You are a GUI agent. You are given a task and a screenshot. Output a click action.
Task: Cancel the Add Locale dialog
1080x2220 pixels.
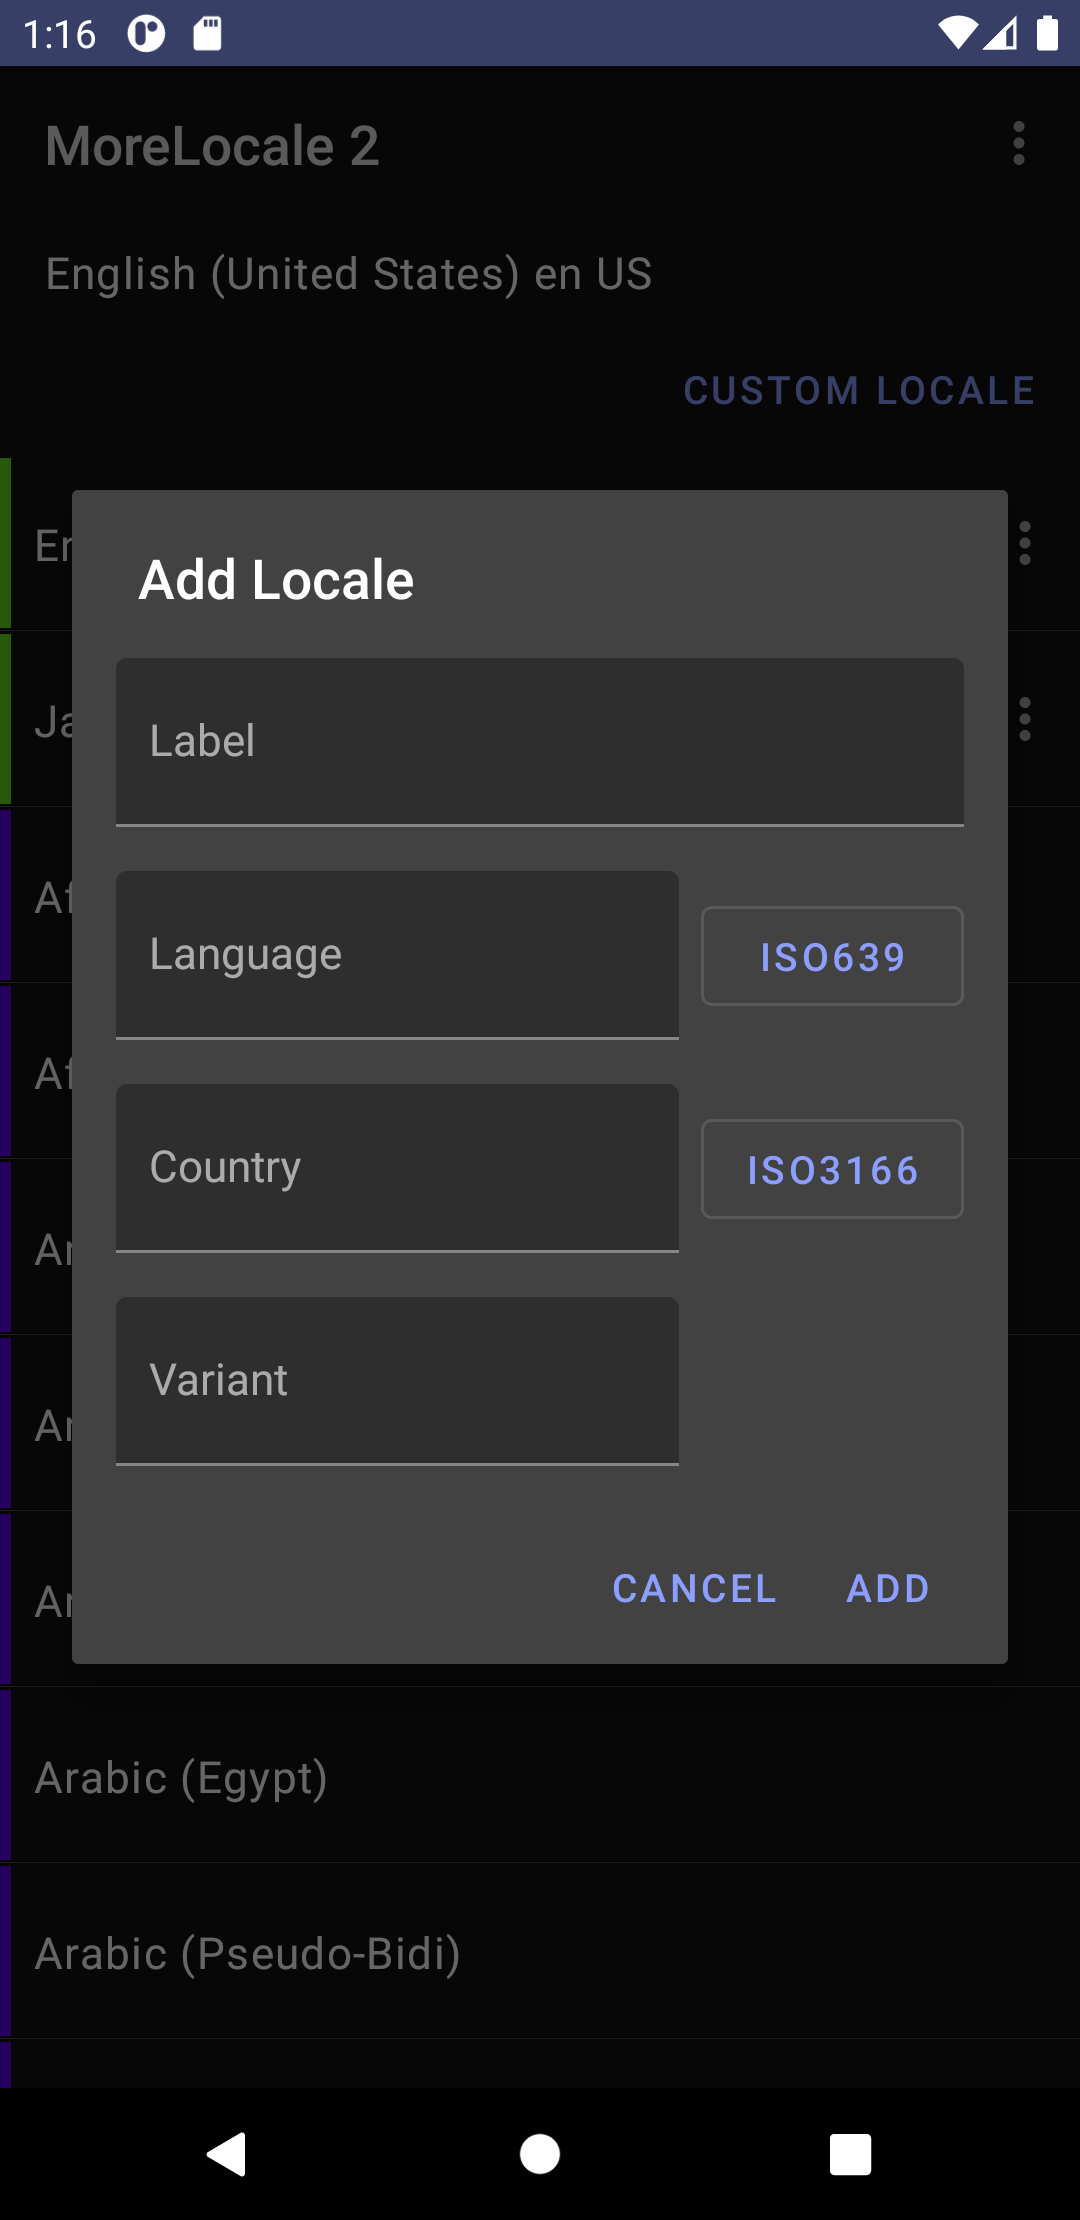point(694,1588)
